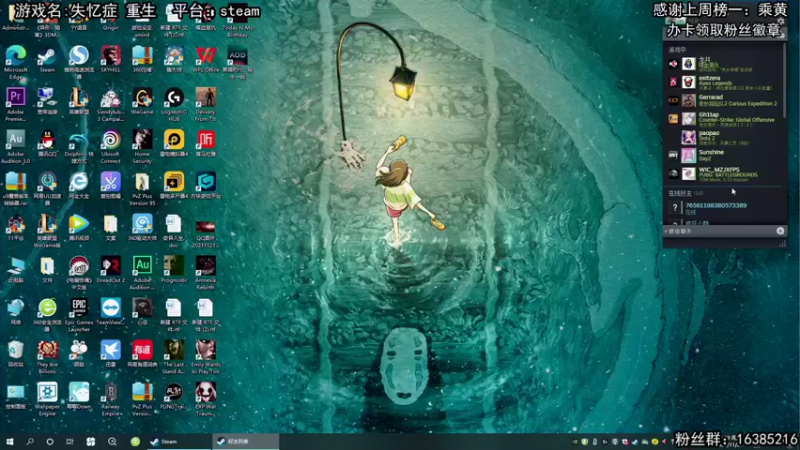Screen dimensions: 800x450
Task: Click the Windows Start button
Action: [x=10, y=442]
